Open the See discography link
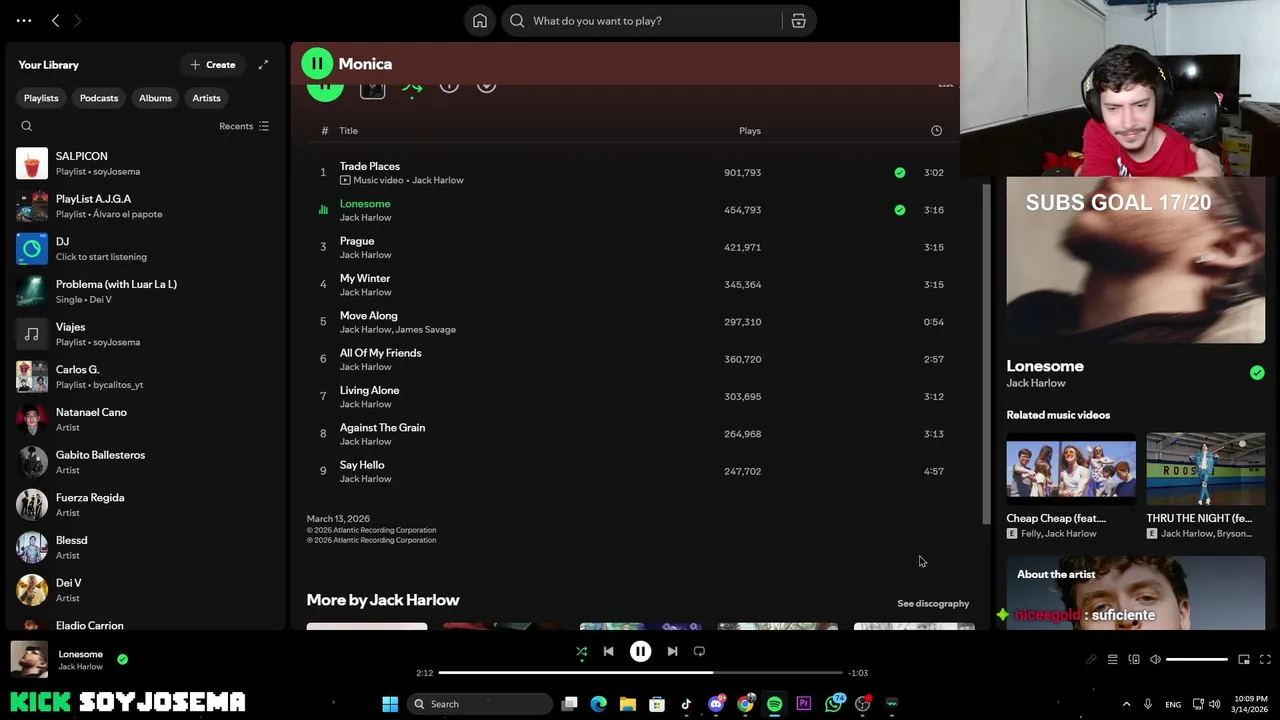Screen dimensions: 1280x720 click(933, 604)
